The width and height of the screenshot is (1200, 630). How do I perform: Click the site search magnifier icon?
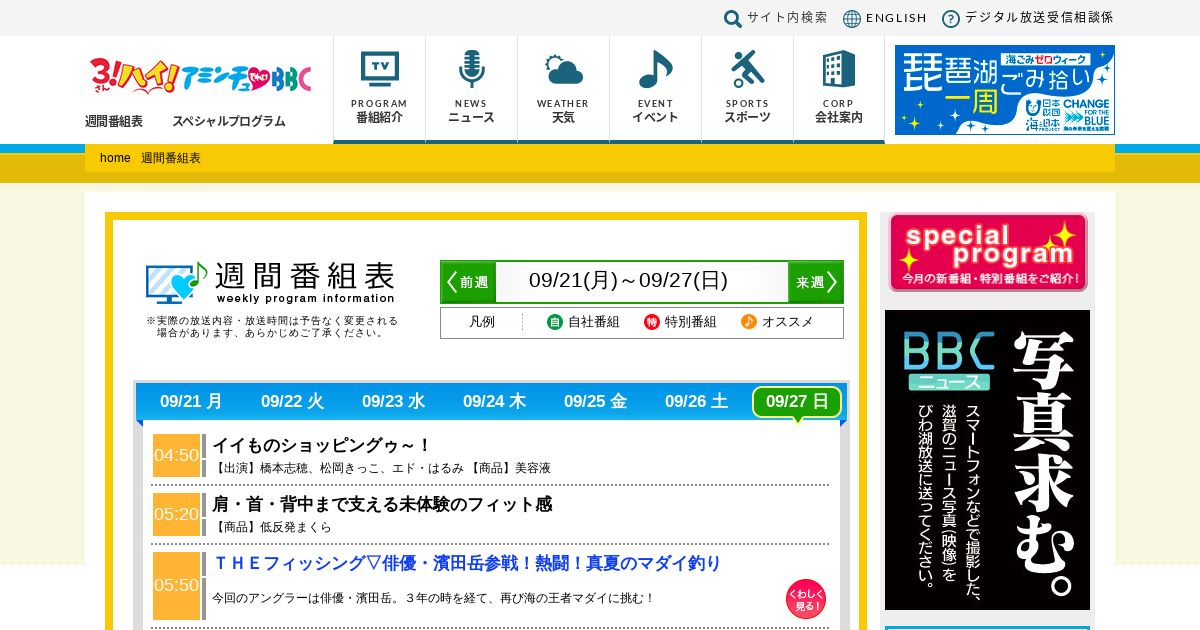[x=733, y=18]
